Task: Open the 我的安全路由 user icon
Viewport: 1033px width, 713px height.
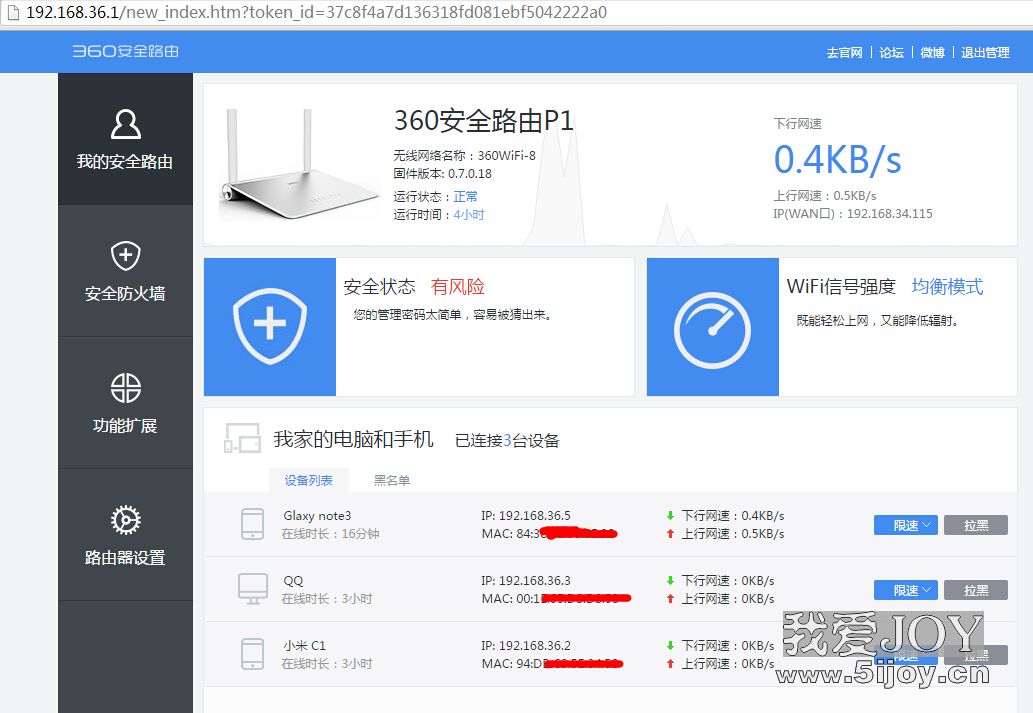Action: coord(125,124)
